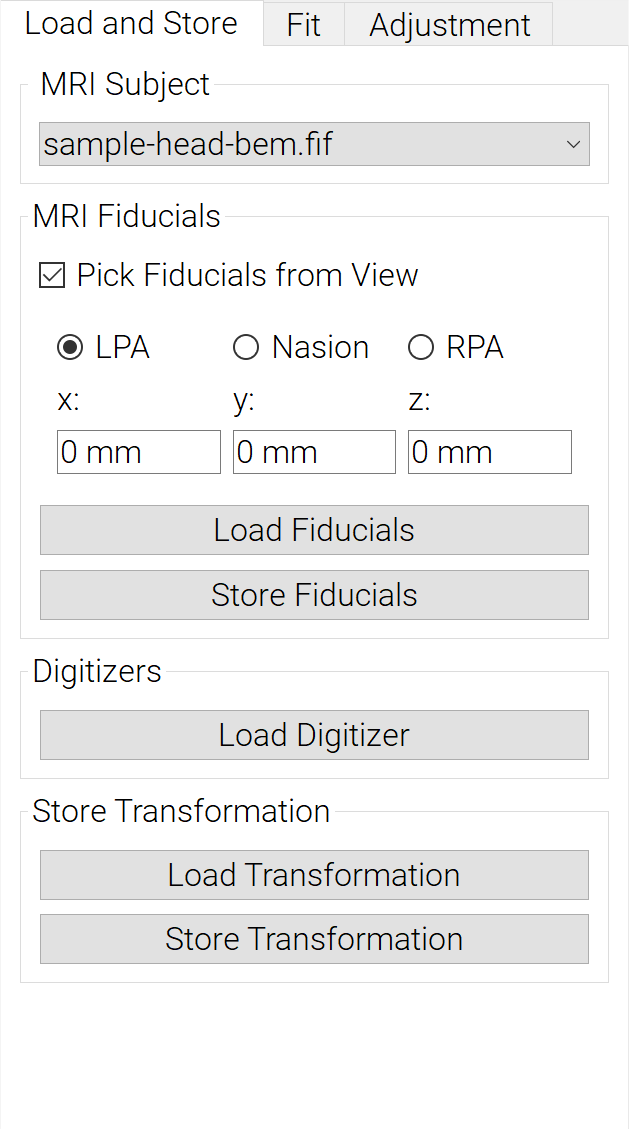The width and height of the screenshot is (629, 1129).
Task: Select the RPA radio option
Action: (x=421, y=348)
